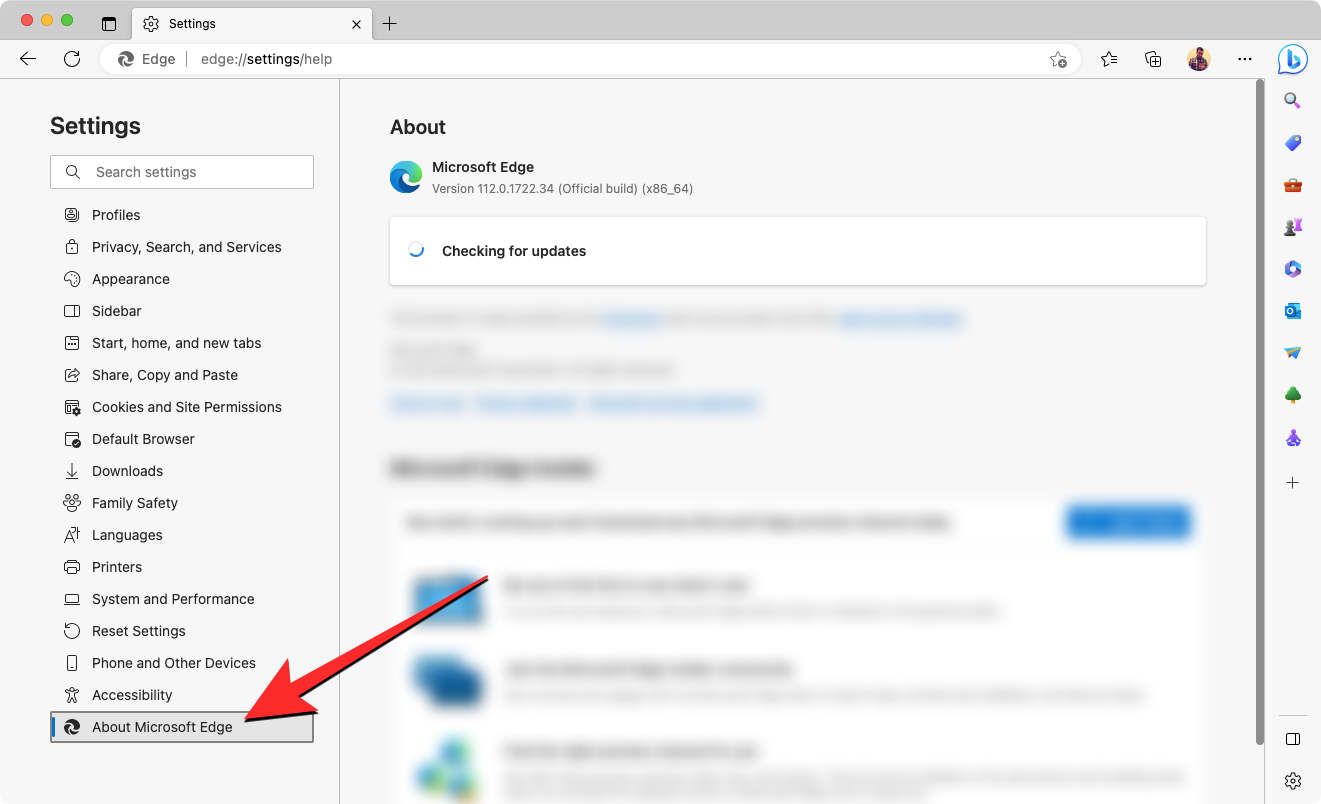This screenshot has height=804, width=1321.
Task: Open the Appearance settings section
Action: tap(130, 279)
